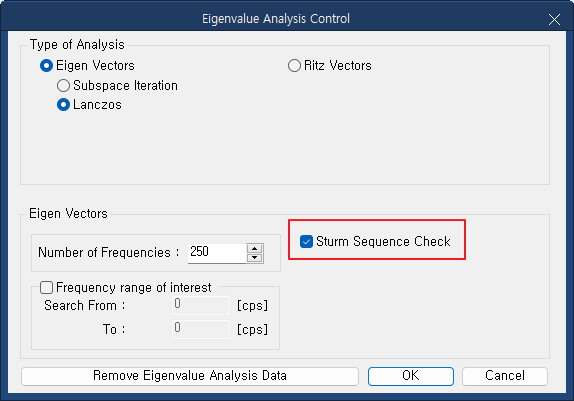
Task: Click the Search From value field
Action: pos(201,305)
